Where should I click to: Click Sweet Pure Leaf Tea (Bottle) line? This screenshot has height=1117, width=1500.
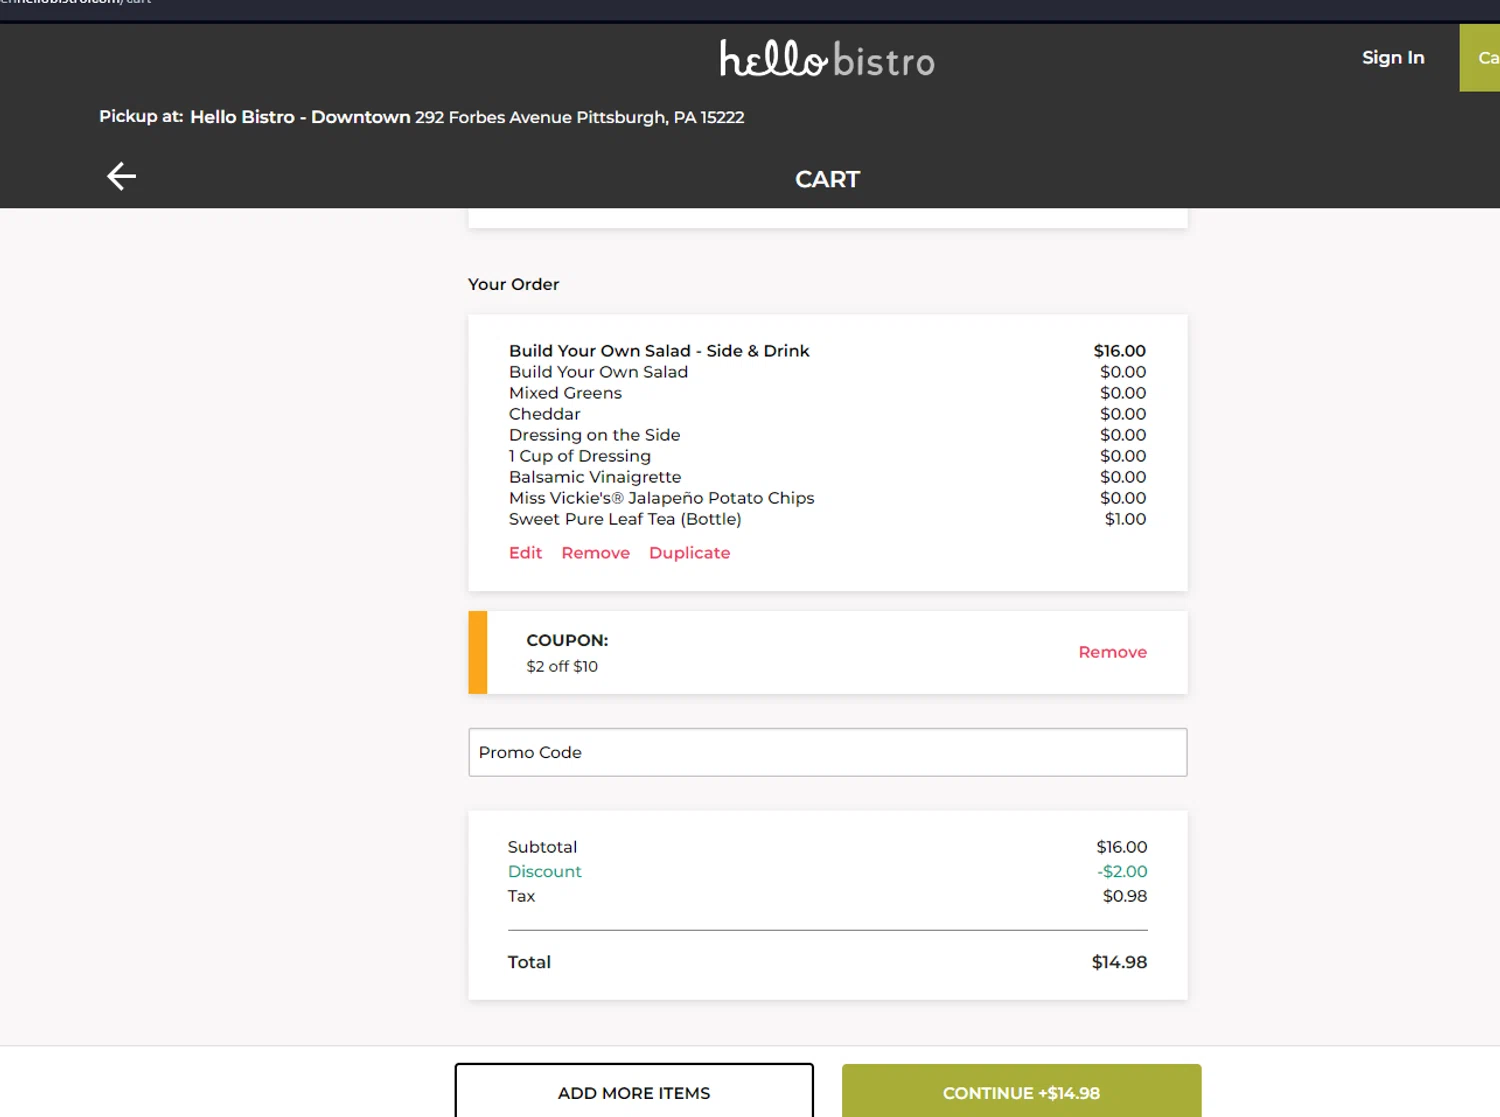[x=625, y=519]
